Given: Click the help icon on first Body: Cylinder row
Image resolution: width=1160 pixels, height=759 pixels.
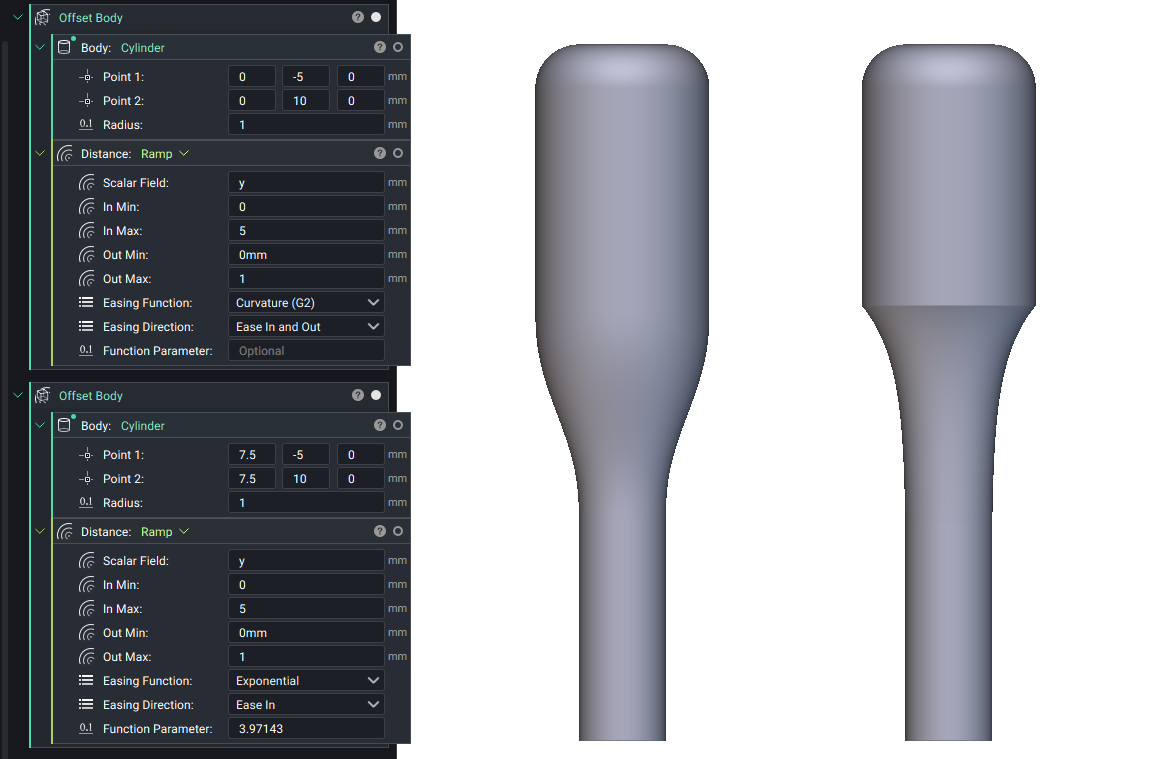Looking at the screenshot, I should coord(380,47).
